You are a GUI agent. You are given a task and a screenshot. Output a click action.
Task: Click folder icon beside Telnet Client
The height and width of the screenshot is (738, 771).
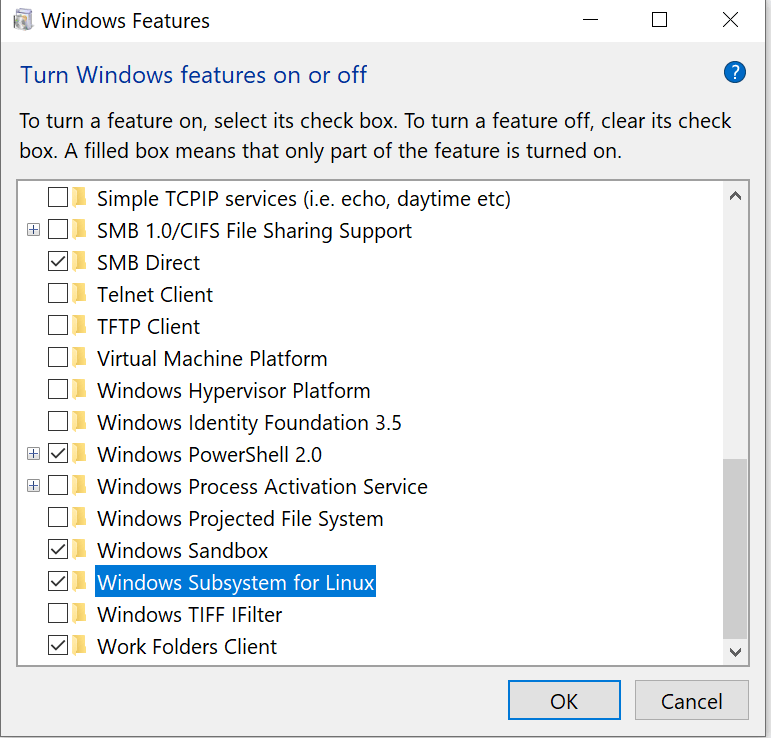(79, 294)
